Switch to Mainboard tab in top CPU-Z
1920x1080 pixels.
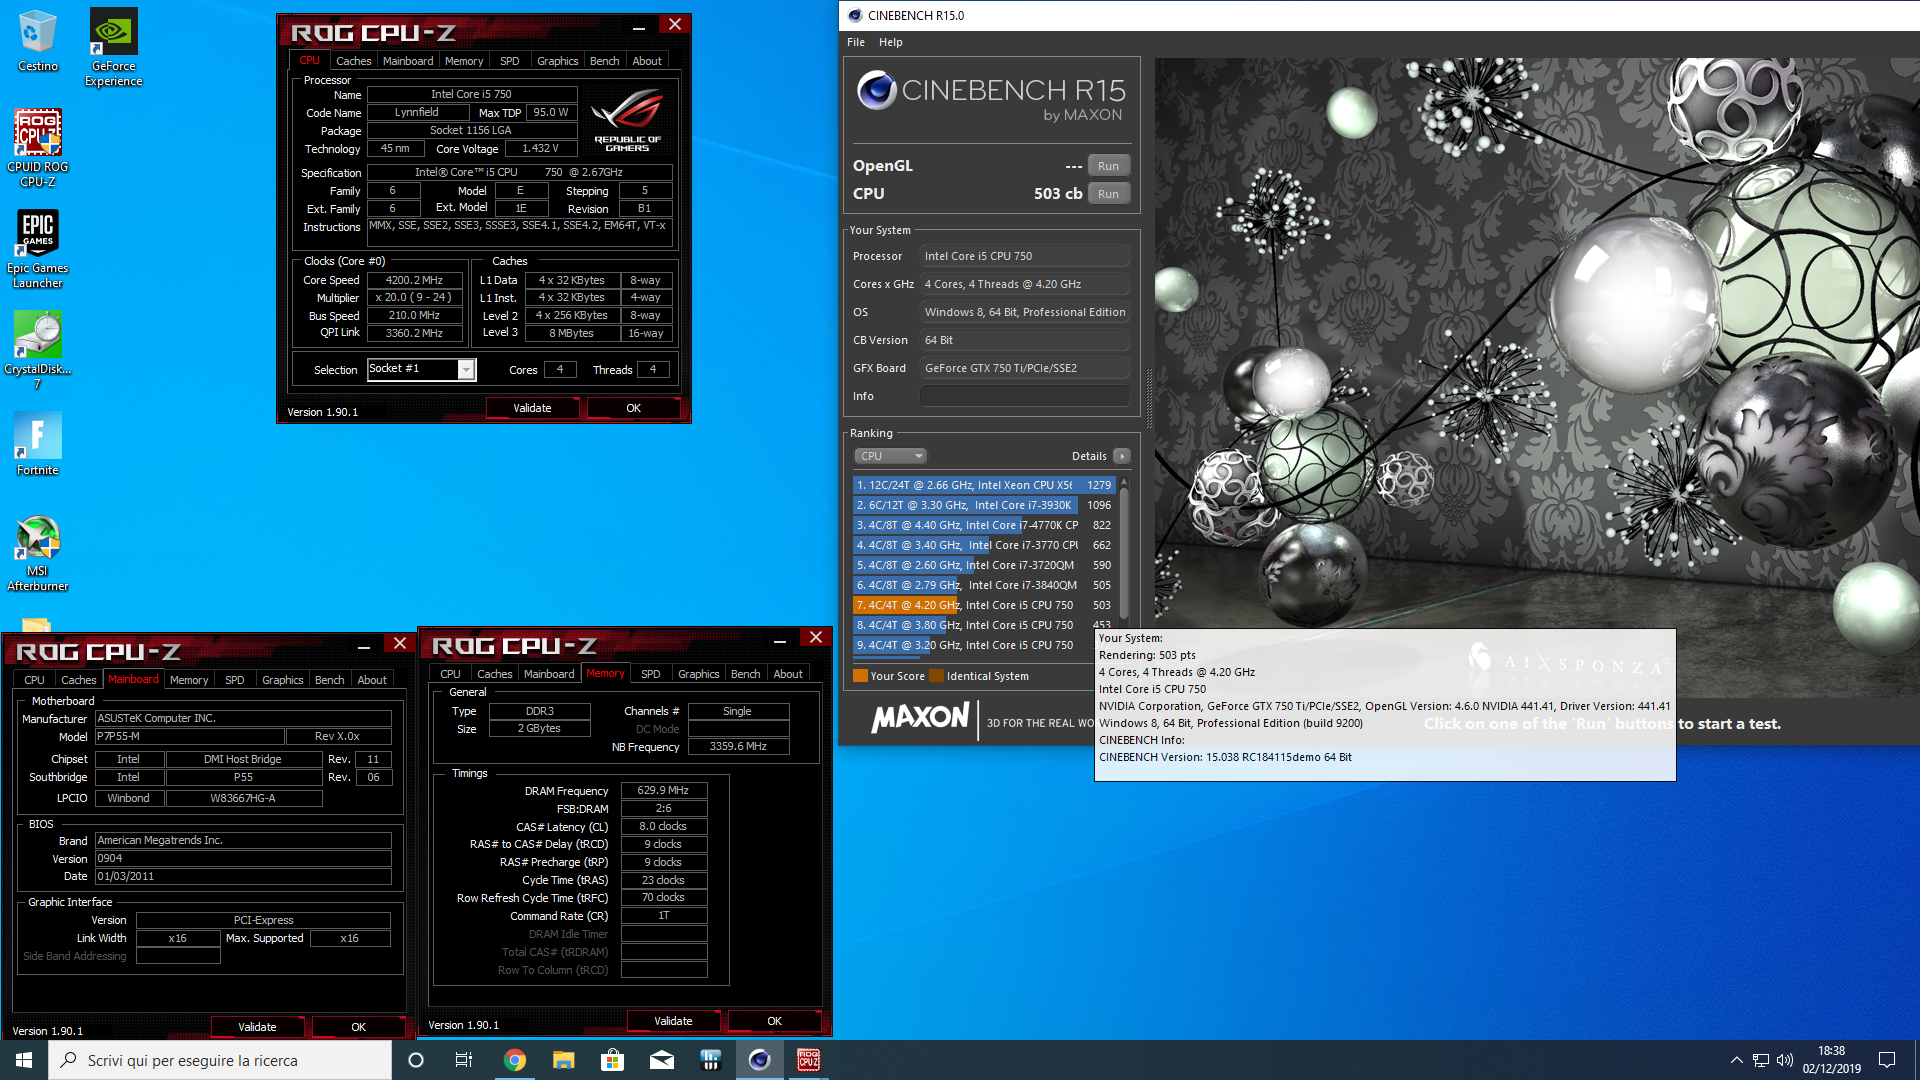point(408,61)
